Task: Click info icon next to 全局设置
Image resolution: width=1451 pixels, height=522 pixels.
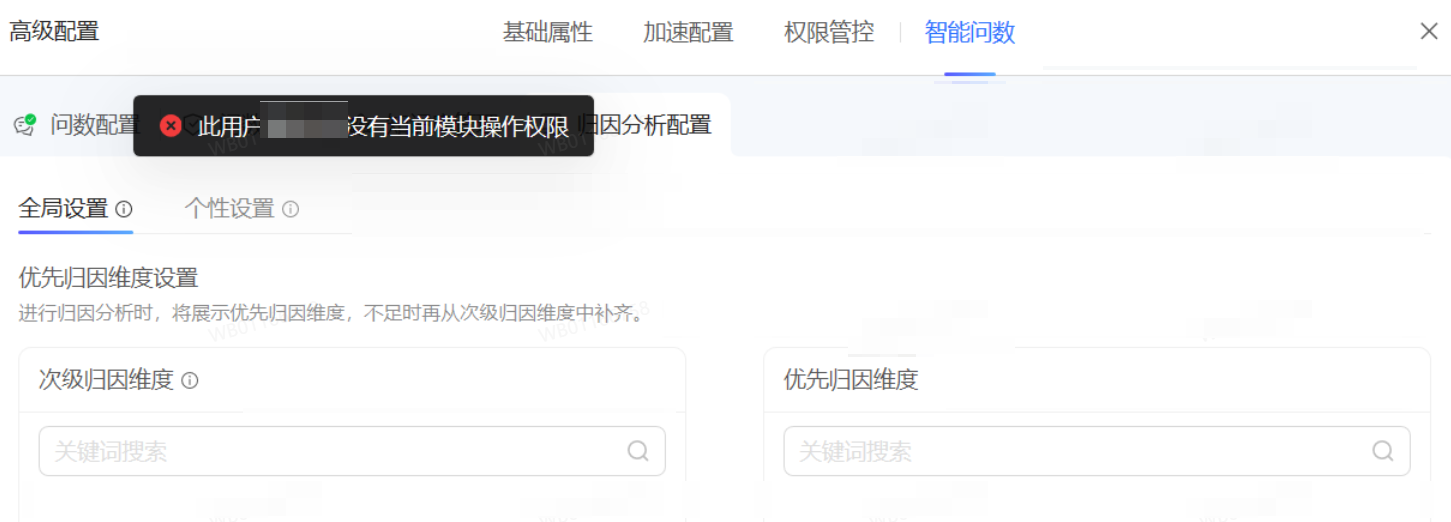Action: [x=124, y=209]
